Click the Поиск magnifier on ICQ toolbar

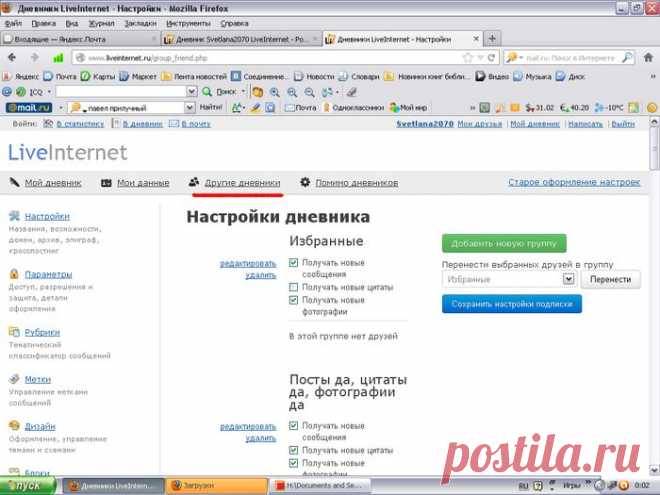pyautogui.click(x=207, y=92)
